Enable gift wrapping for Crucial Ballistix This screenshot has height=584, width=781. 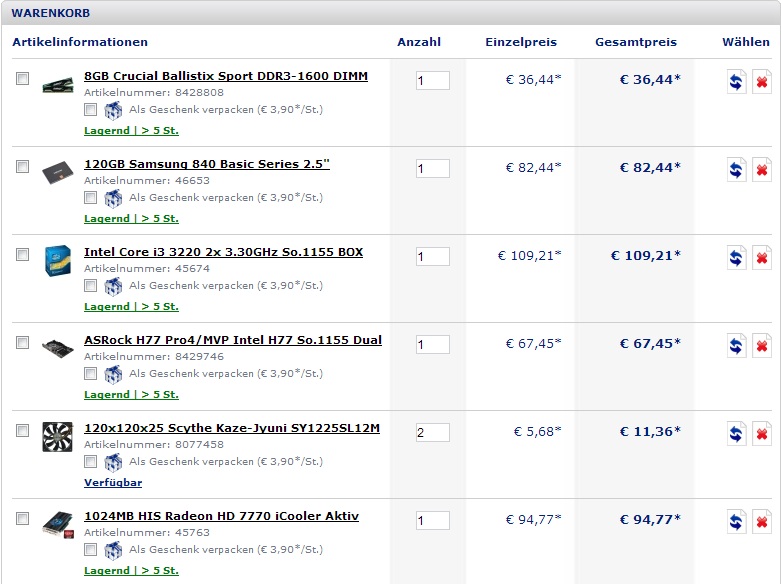tap(90, 110)
